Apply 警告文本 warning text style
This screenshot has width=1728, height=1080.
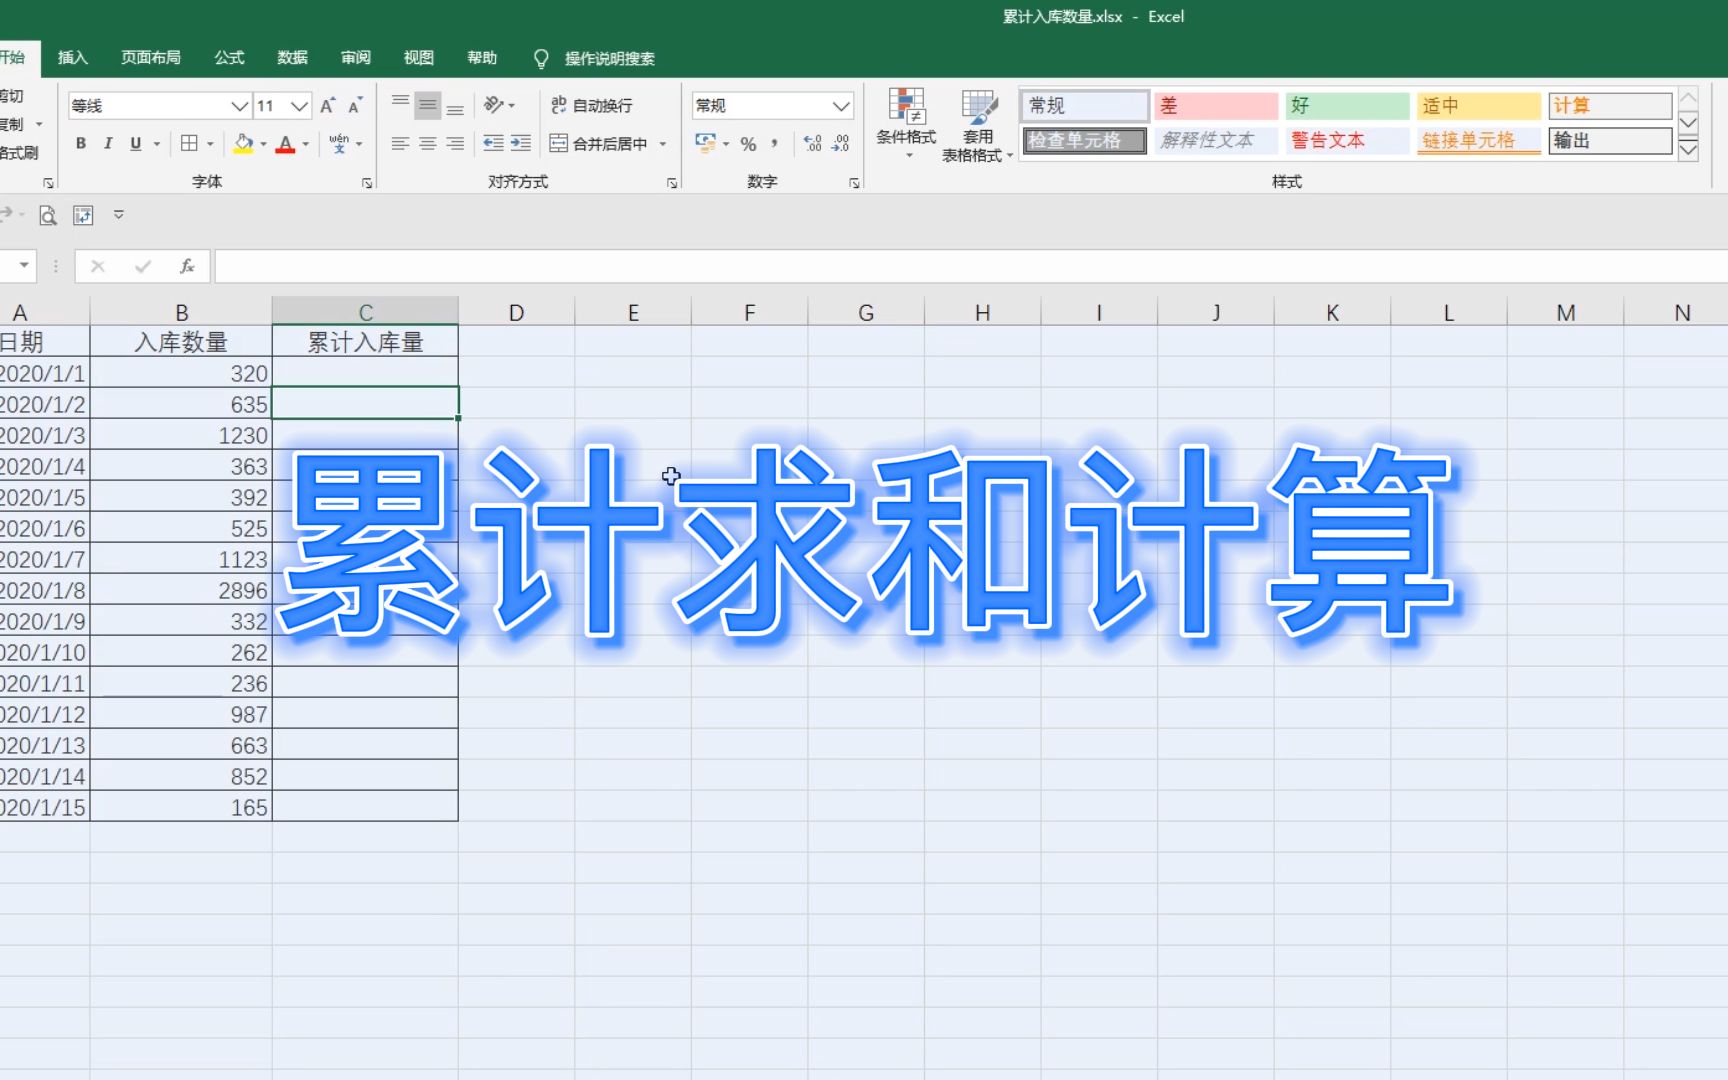click(1347, 141)
